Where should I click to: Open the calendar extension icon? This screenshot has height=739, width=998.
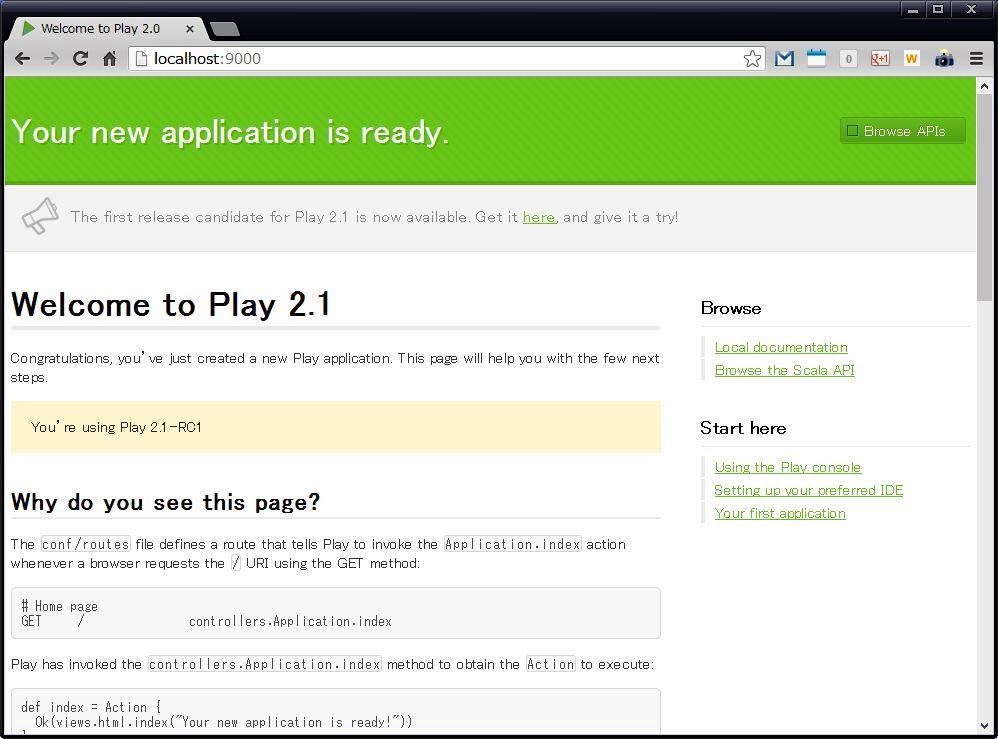point(816,59)
